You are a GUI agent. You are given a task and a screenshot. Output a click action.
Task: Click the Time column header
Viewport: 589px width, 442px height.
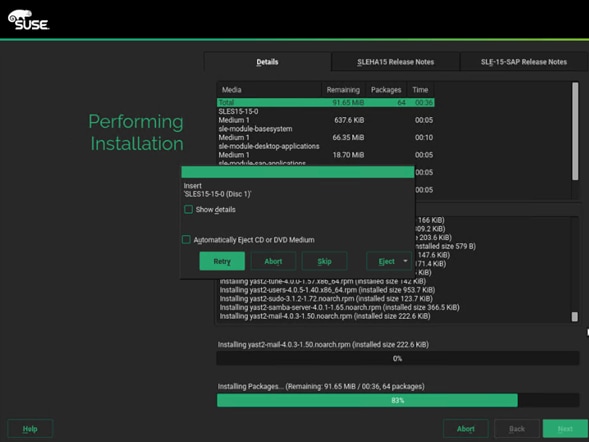420,90
